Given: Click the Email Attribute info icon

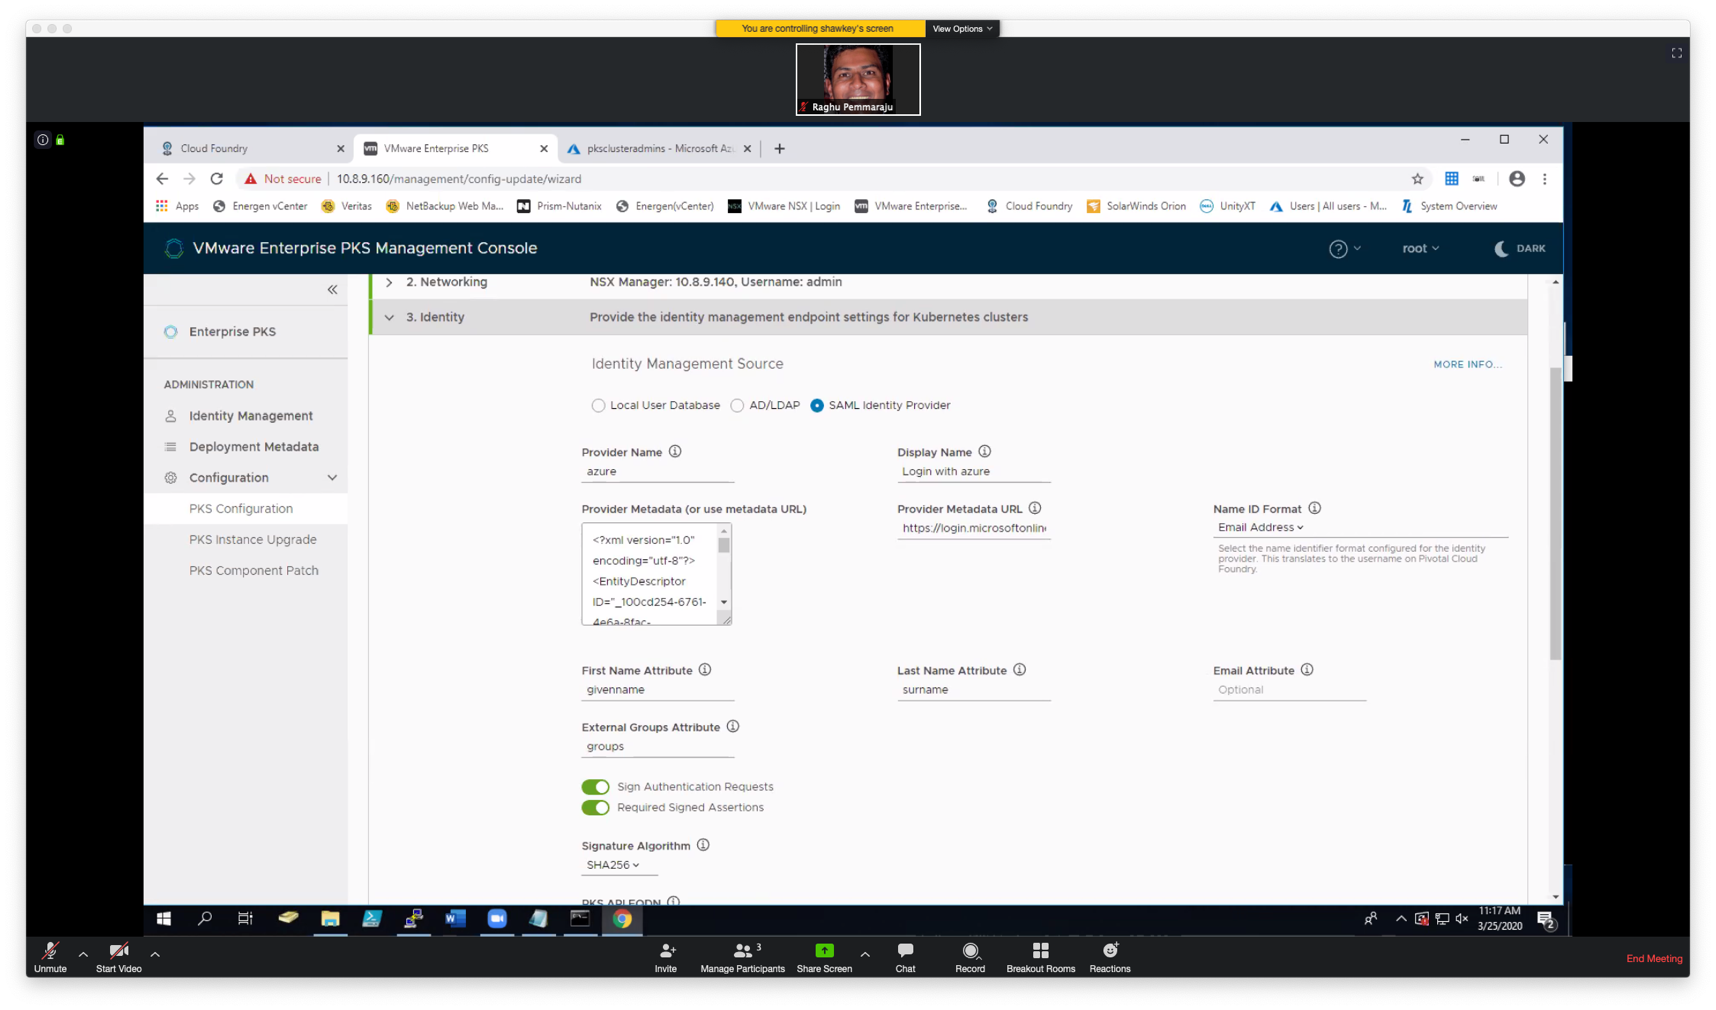Looking at the screenshot, I should (x=1306, y=670).
